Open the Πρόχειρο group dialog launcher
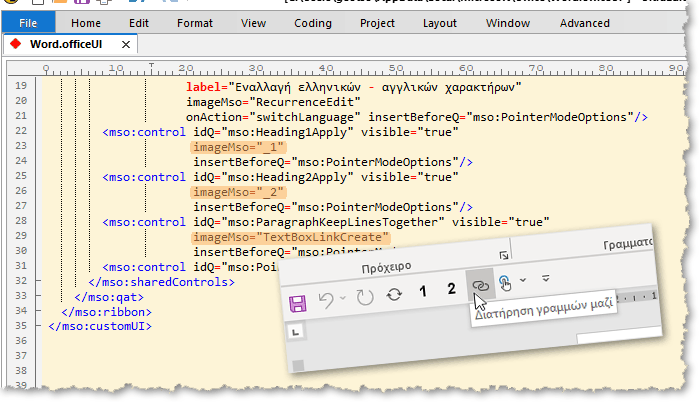The image size is (699, 402). (504, 255)
